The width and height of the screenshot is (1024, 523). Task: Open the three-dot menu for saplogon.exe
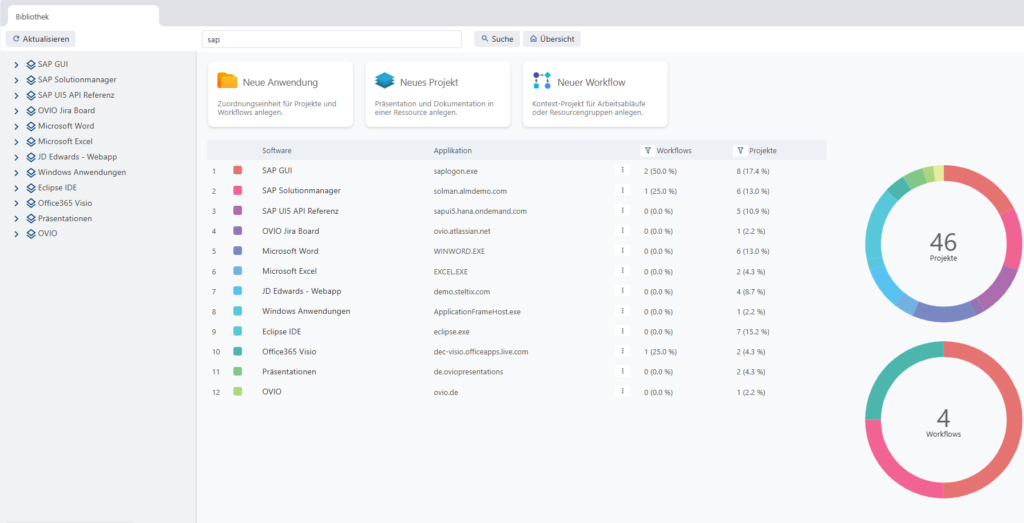[x=622, y=170]
